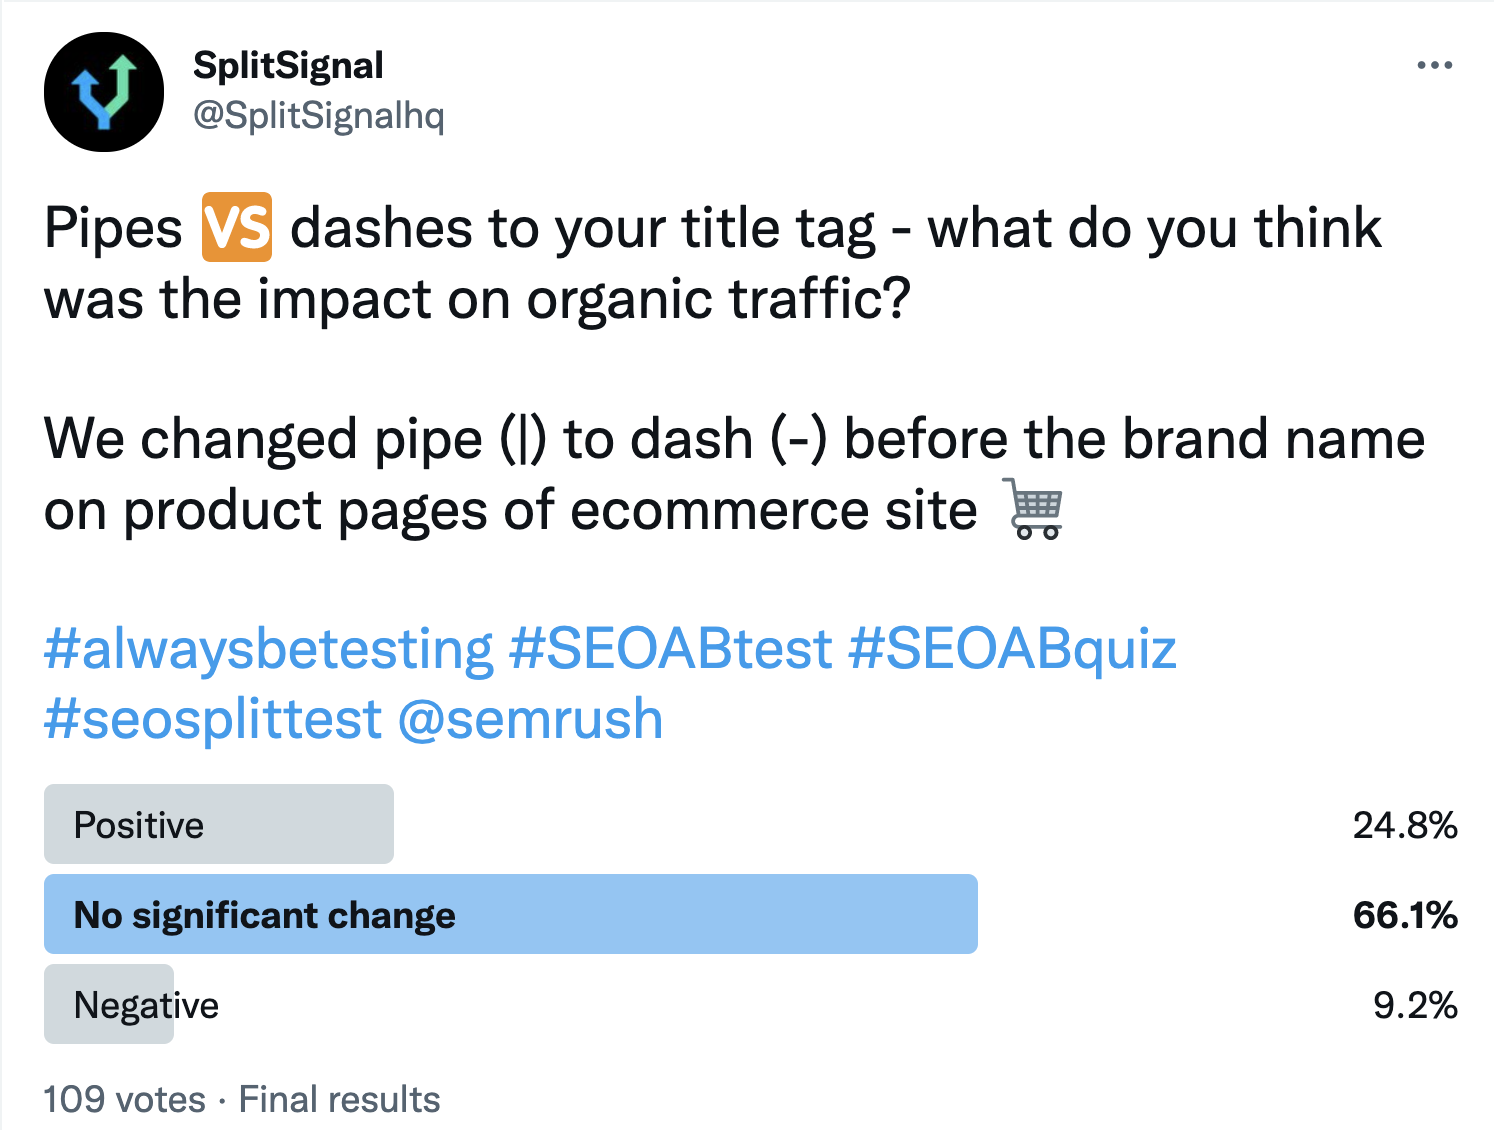
Task: Click the Final results label
Action: [x=339, y=1099]
